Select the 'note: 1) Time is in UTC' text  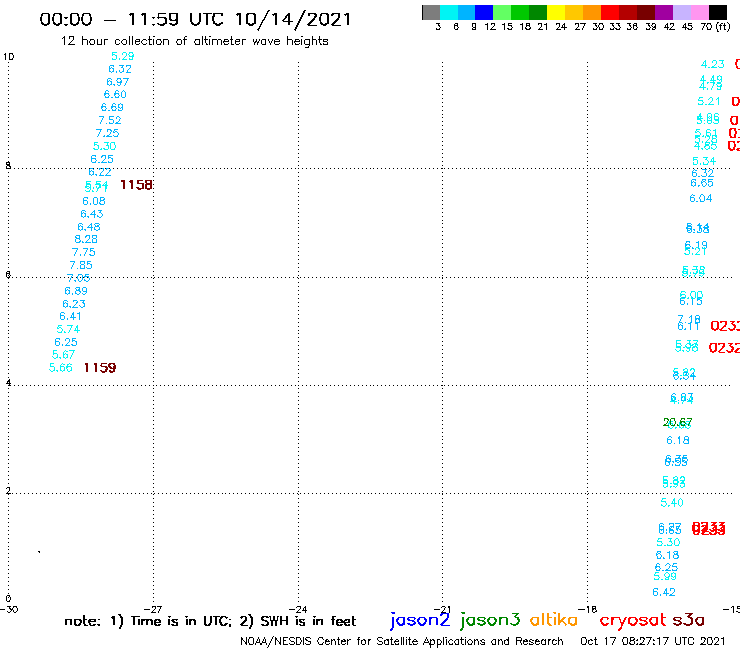click(x=148, y=621)
